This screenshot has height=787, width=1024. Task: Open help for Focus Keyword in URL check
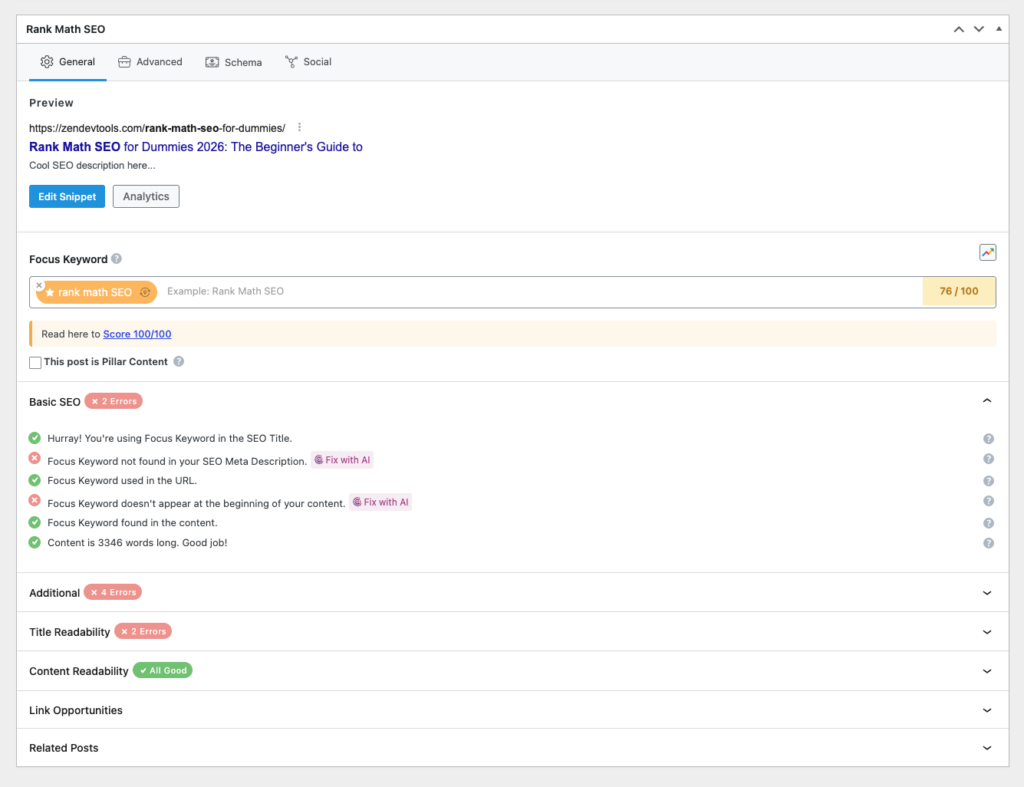point(989,481)
